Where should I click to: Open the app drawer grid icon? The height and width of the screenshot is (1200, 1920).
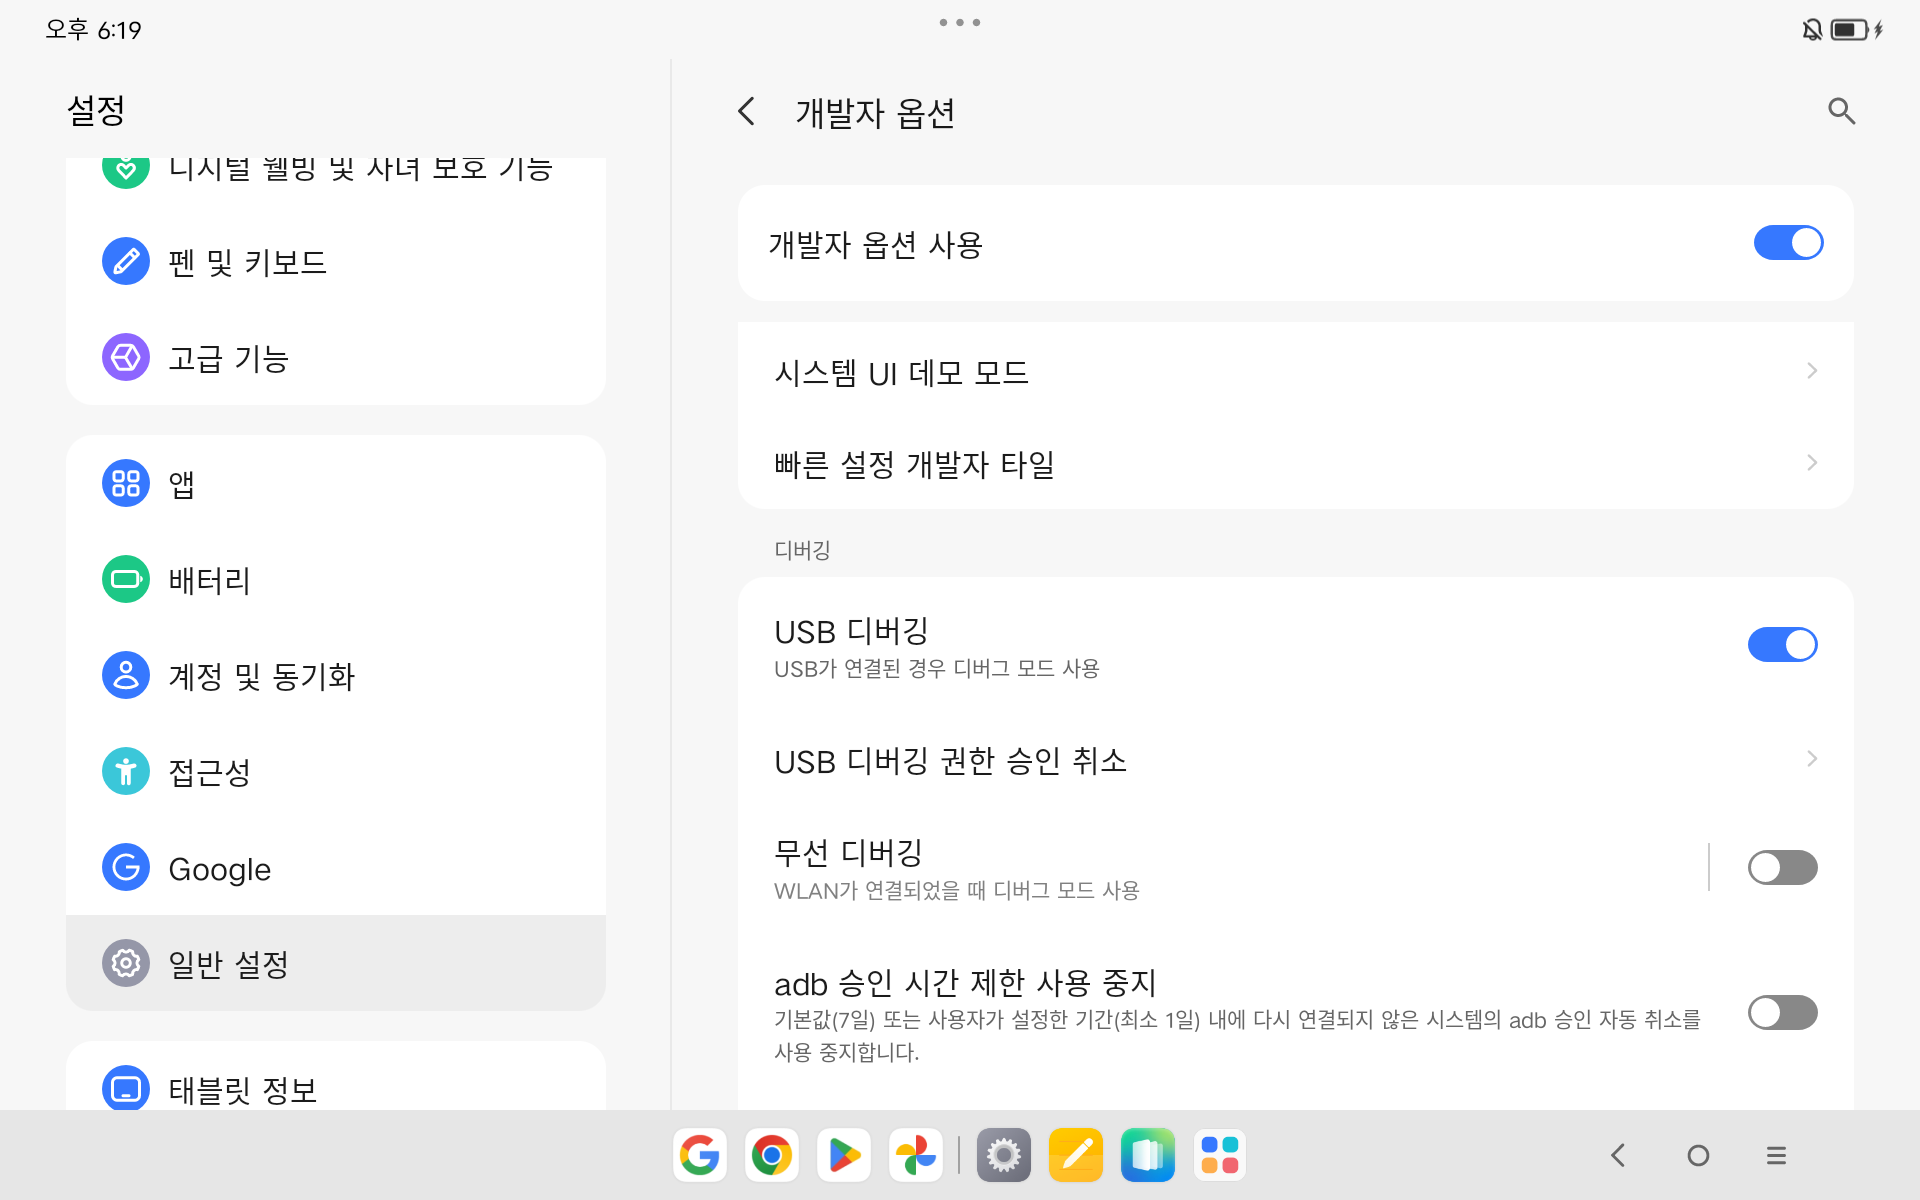tap(1219, 1156)
